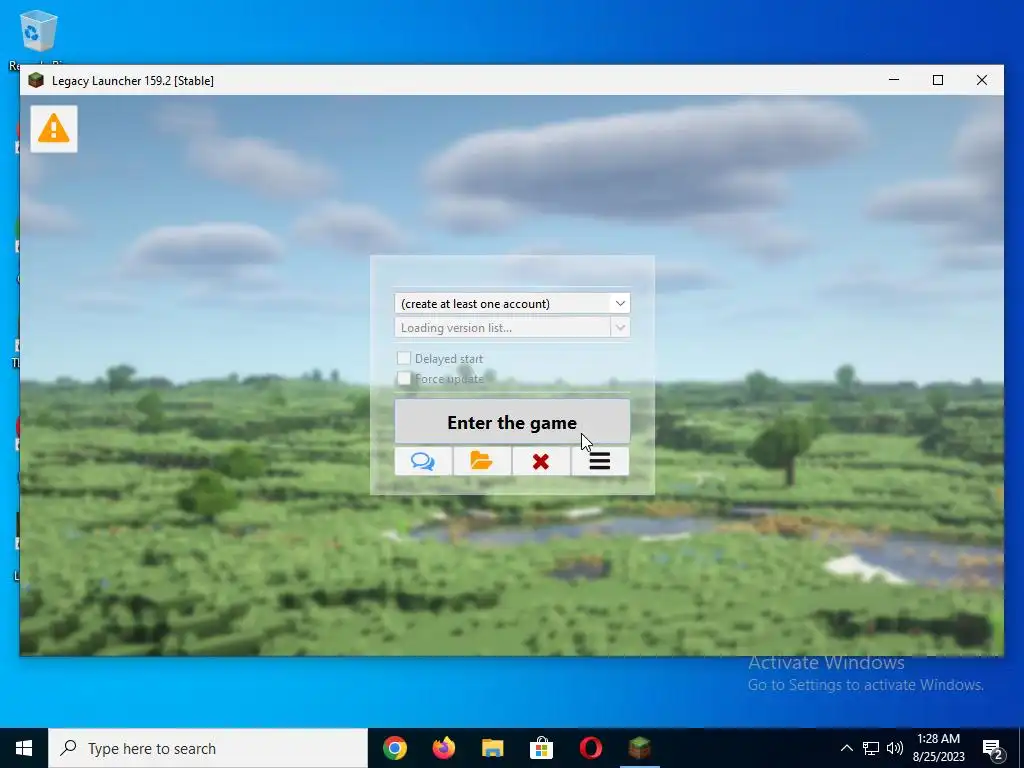1024x768 pixels.
Task: Open the notification center icon
Action: tap(993, 748)
